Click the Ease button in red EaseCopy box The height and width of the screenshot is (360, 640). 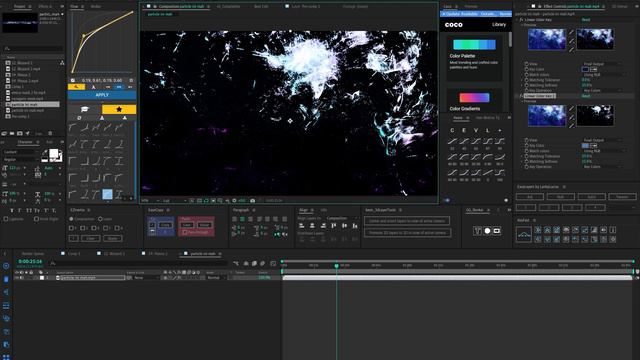[187, 225]
